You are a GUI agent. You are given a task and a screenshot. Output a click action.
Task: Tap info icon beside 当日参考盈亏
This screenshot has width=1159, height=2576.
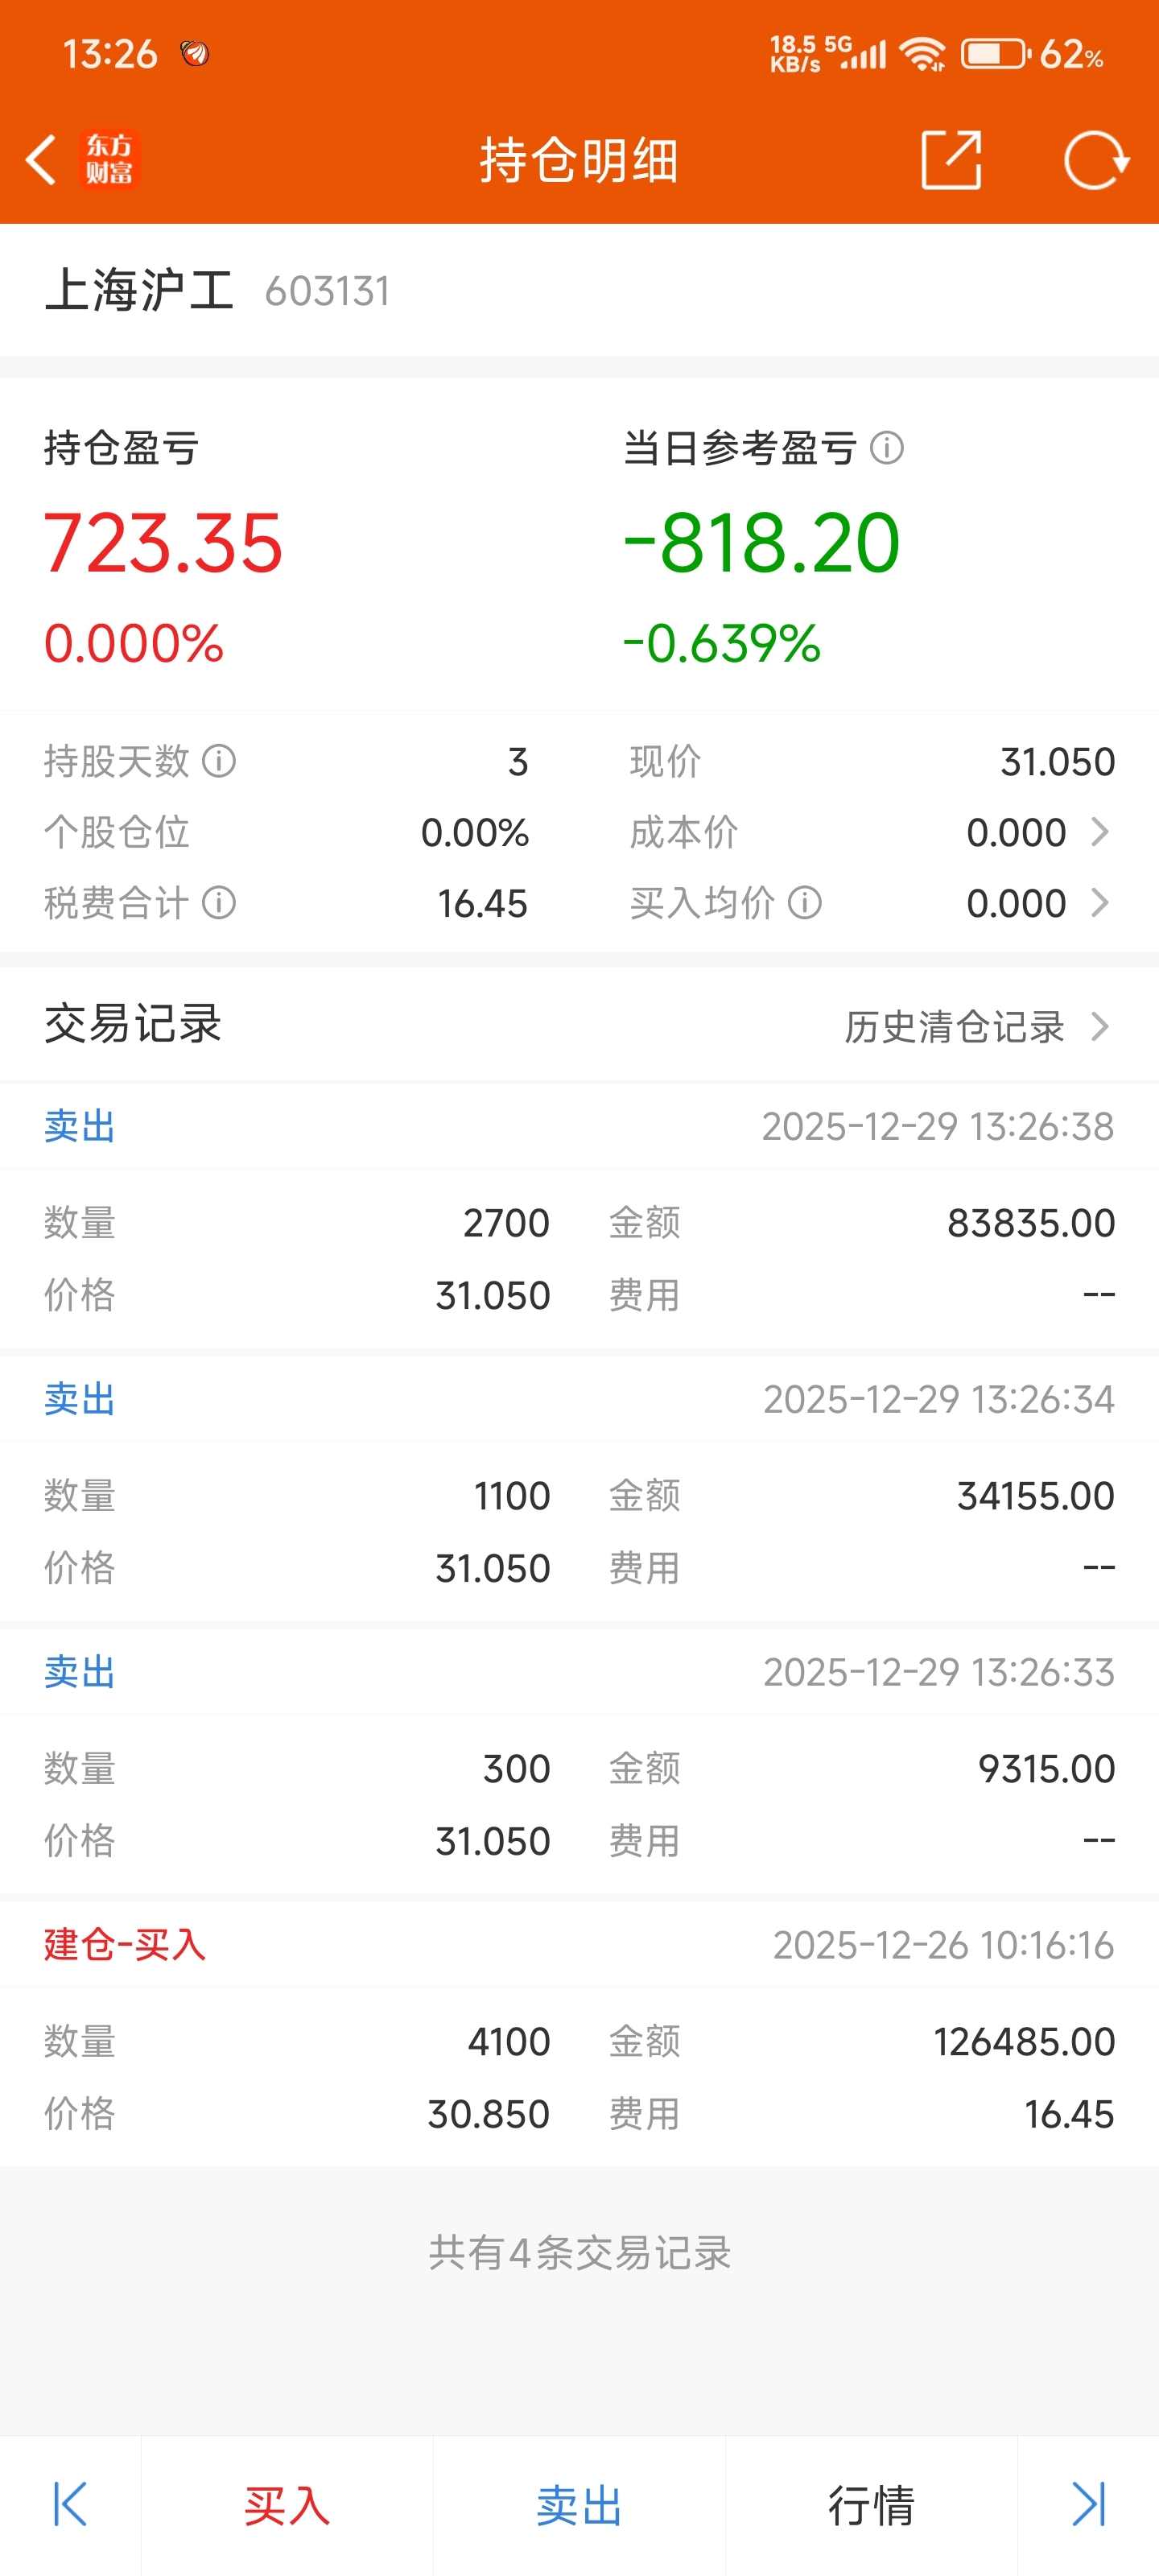(x=887, y=448)
